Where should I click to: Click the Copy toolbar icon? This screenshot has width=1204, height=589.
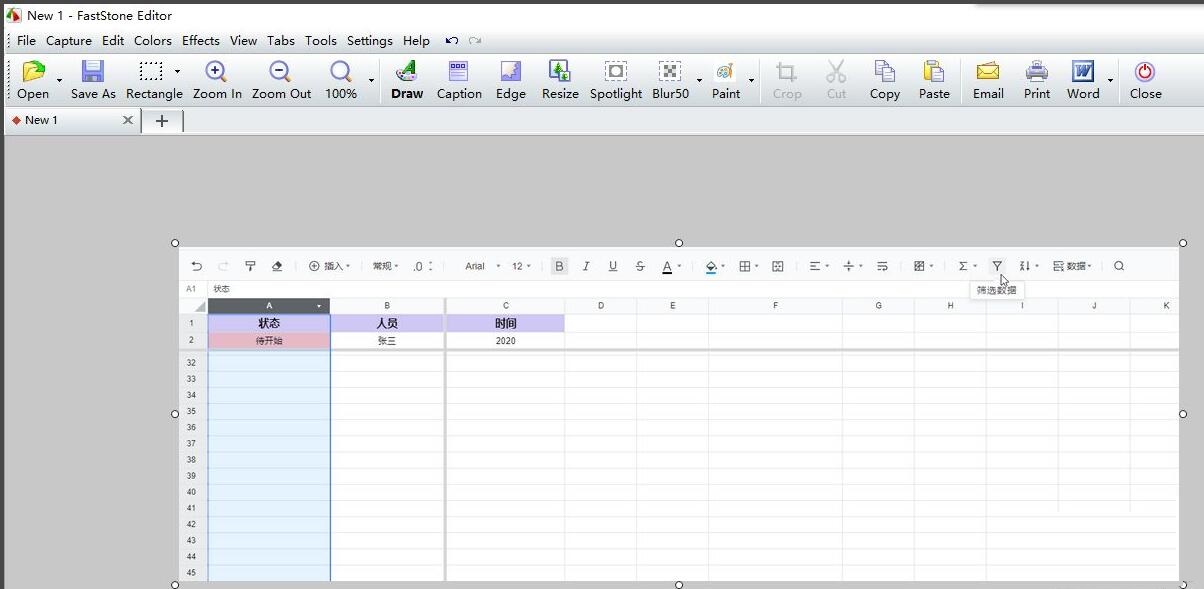884,72
